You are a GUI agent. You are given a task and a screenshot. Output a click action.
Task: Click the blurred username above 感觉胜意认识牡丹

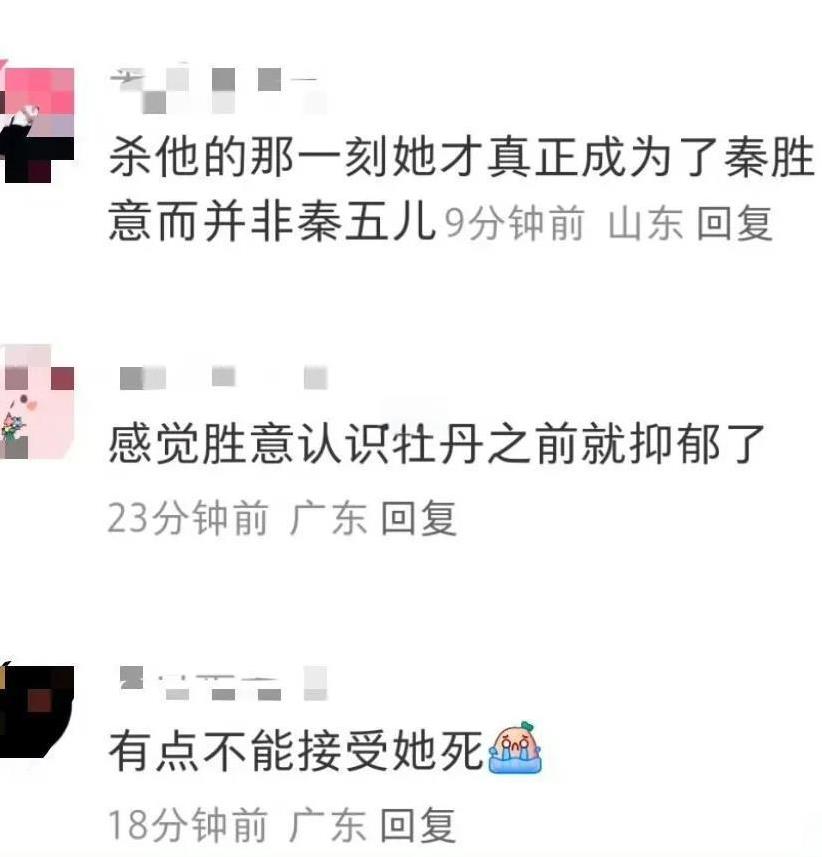tap(223, 378)
